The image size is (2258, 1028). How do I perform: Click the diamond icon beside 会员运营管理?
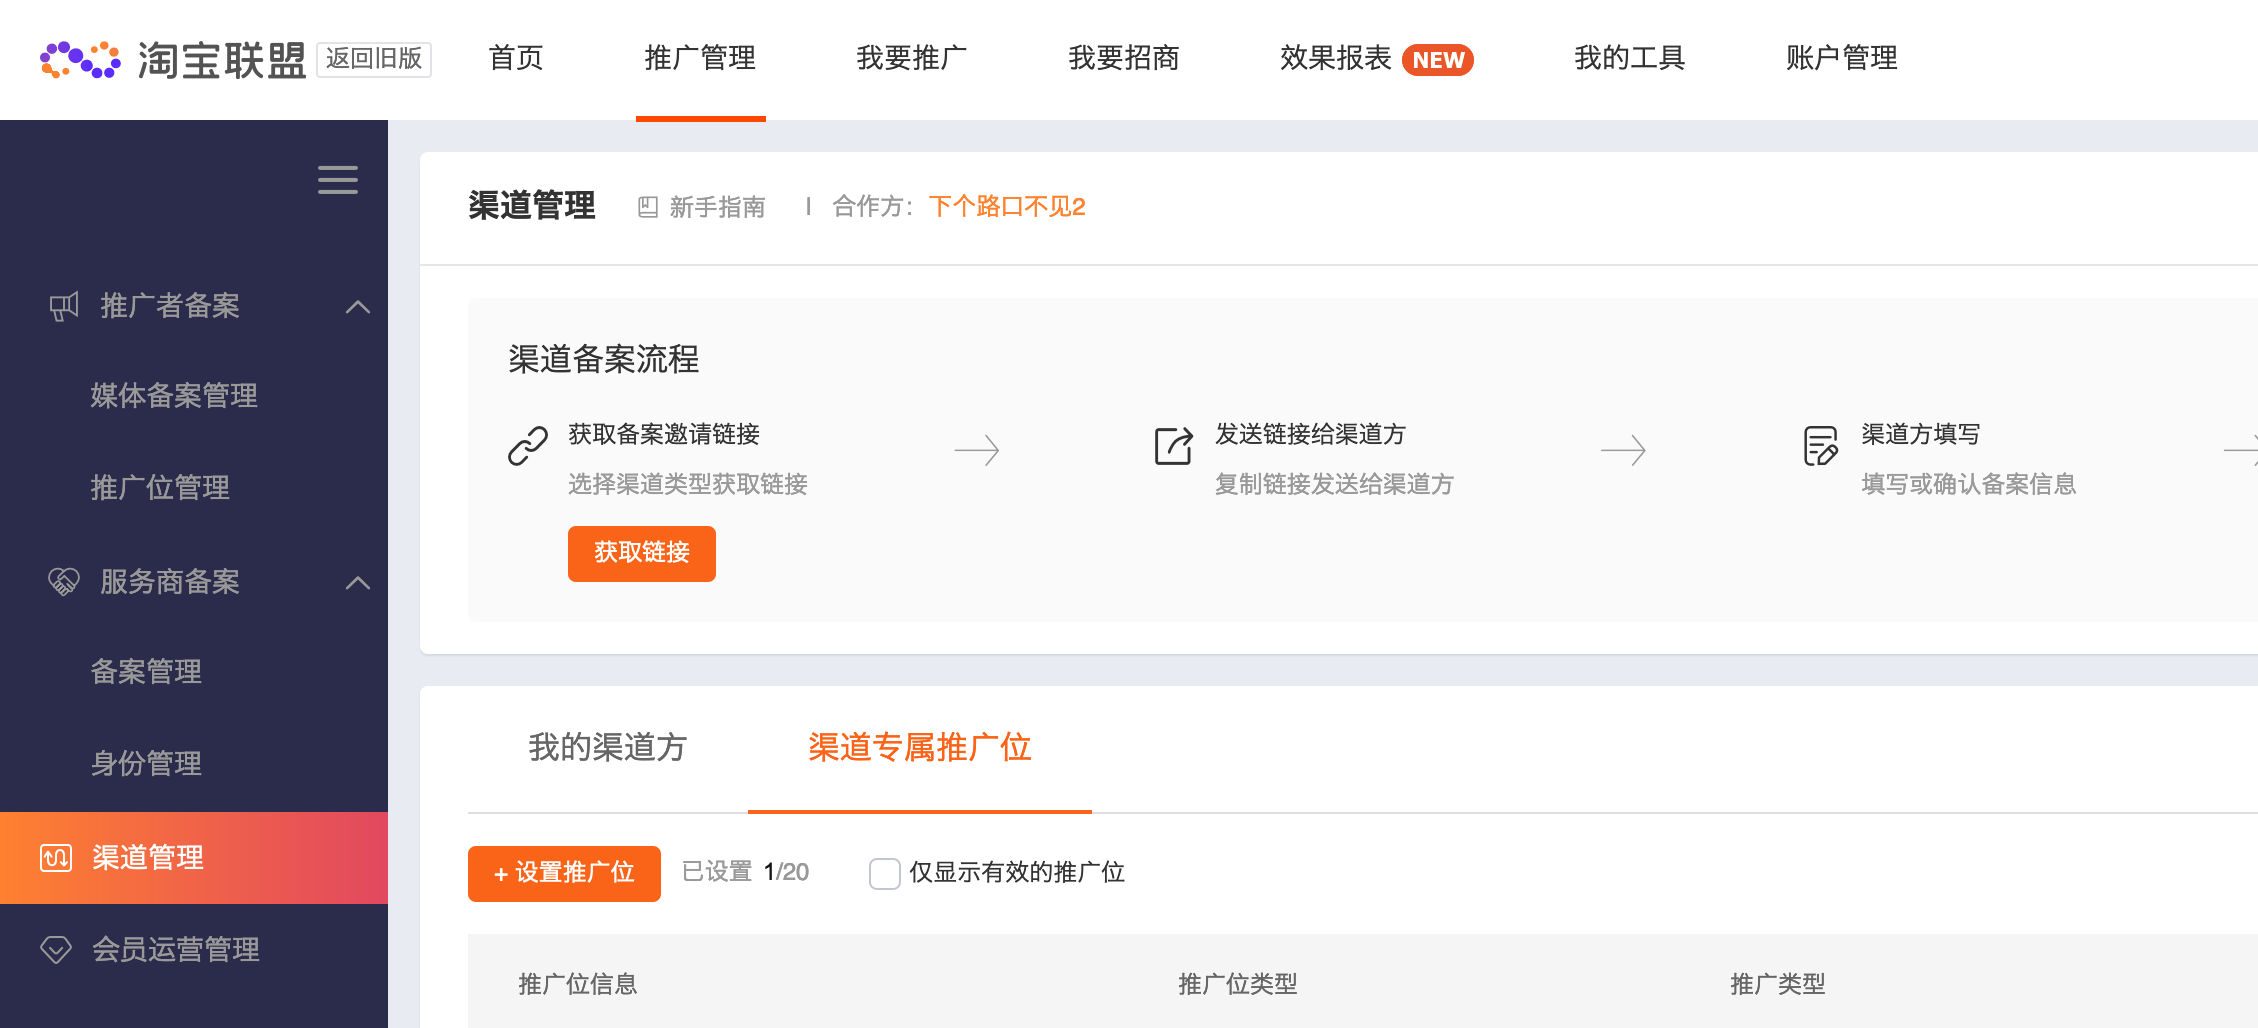pos(56,950)
